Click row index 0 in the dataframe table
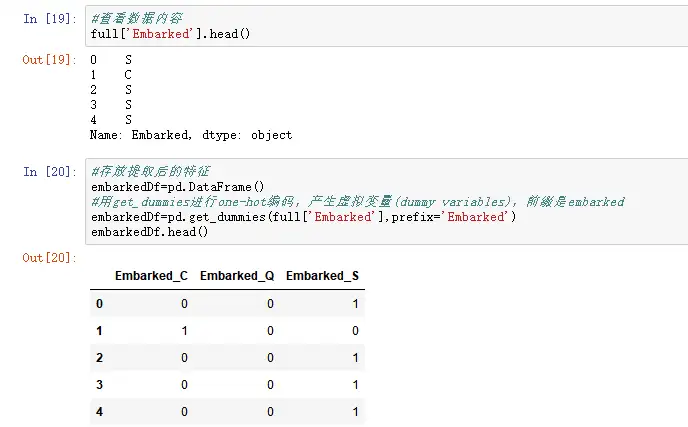The width and height of the screenshot is (688, 427). (100, 304)
